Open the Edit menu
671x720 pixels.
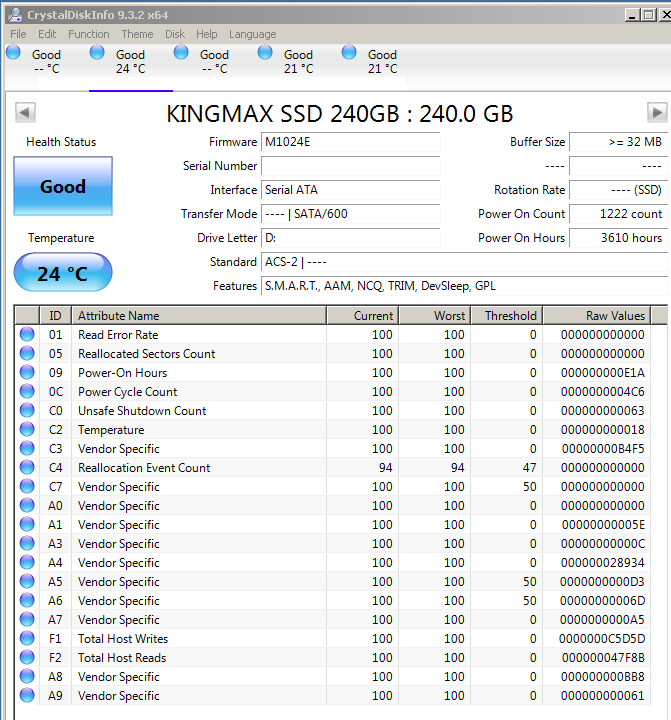47,34
